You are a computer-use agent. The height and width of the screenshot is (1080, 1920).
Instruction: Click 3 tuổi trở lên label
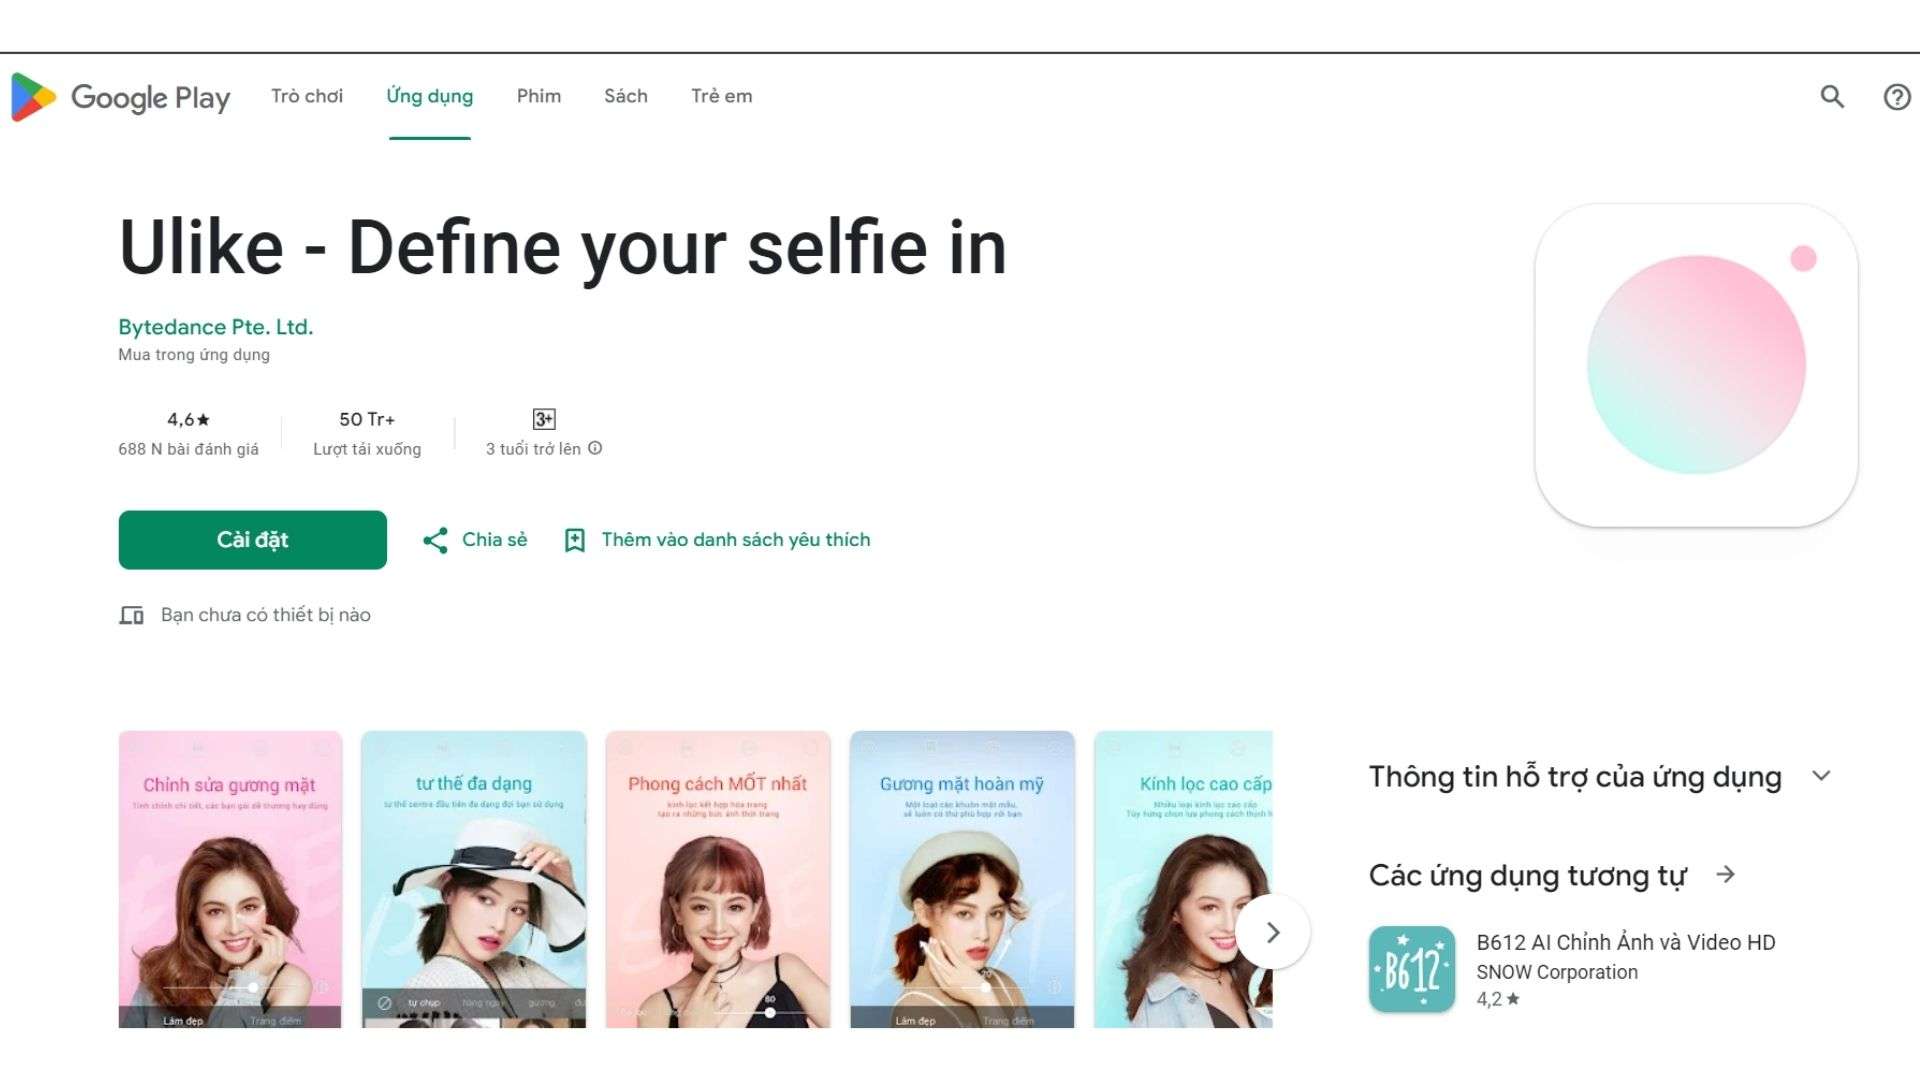pos(533,449)
